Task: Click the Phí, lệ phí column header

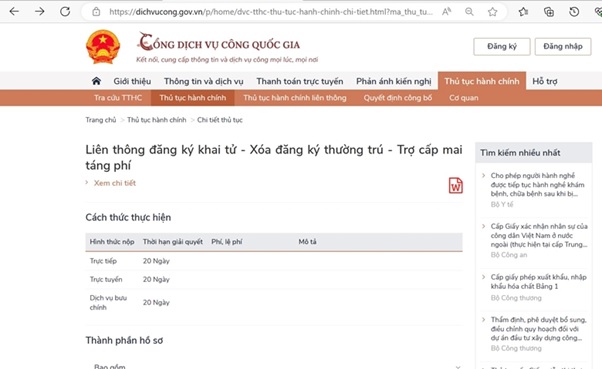Action: [x=227, y=242]
